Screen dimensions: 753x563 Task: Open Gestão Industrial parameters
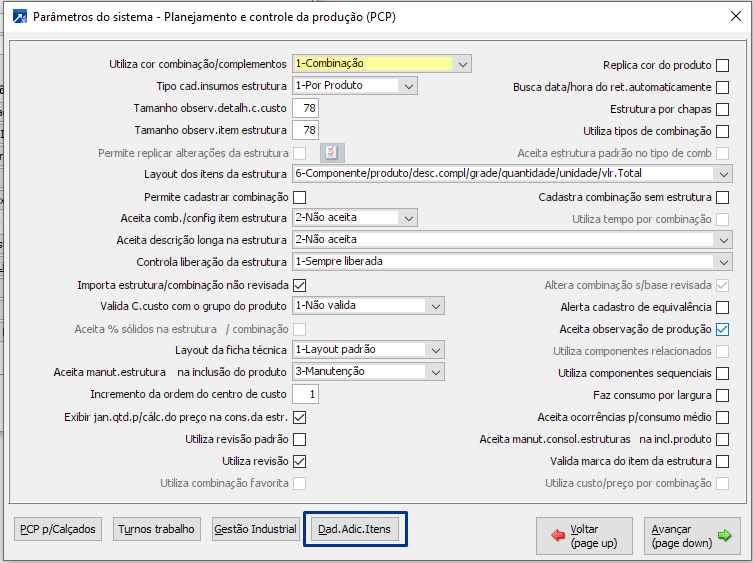point(255,529)
